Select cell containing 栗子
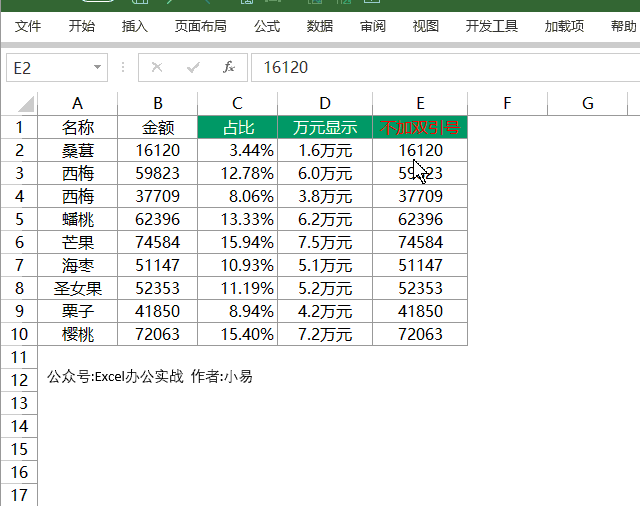Screen dimensions: 640x506 pyautogui.click(x=78, y=311)
